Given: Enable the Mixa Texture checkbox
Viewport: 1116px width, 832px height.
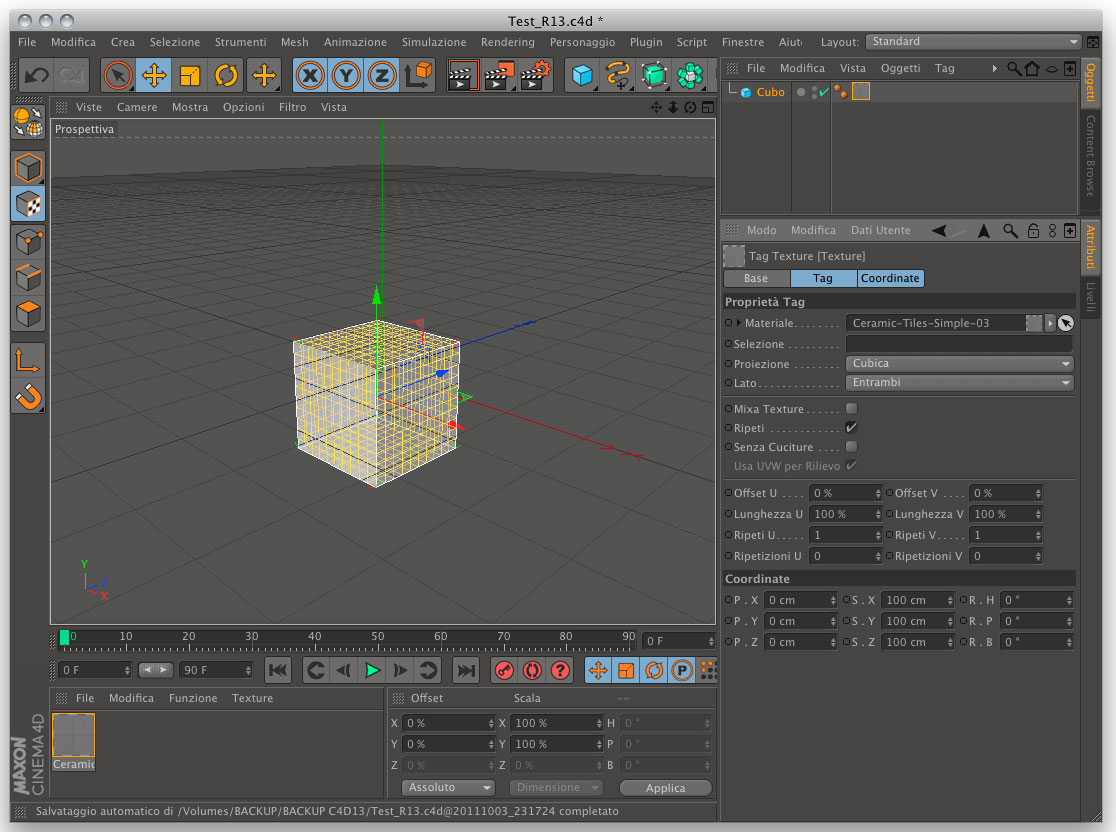Looking at the screenshot, I should point(852,409).
